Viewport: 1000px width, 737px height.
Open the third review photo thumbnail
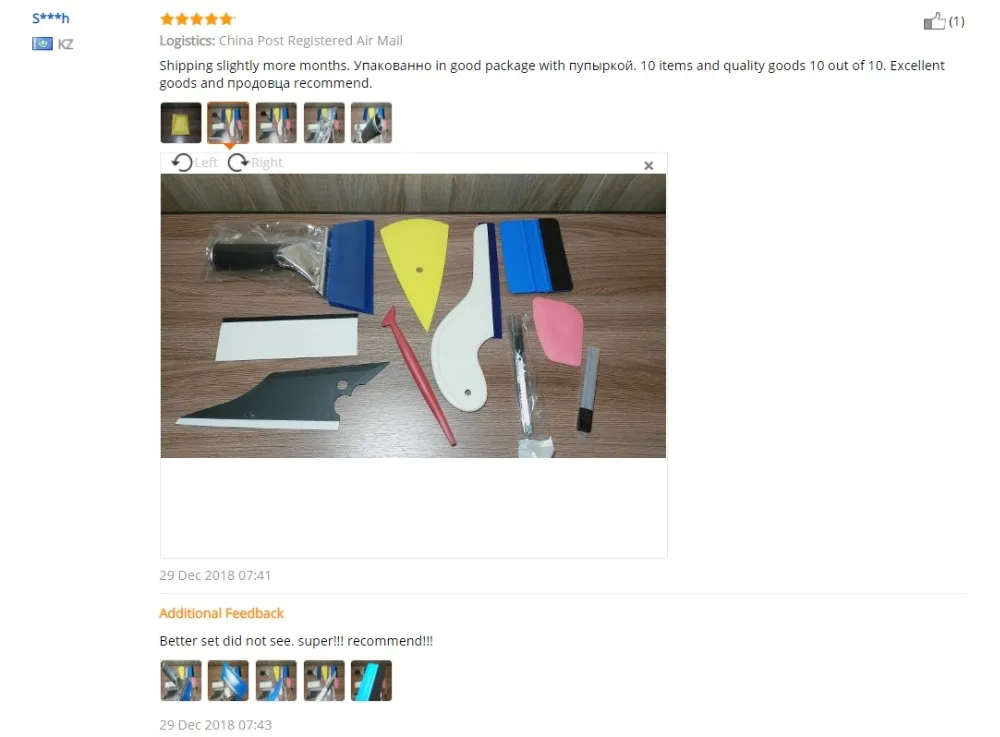pos(276,122)
